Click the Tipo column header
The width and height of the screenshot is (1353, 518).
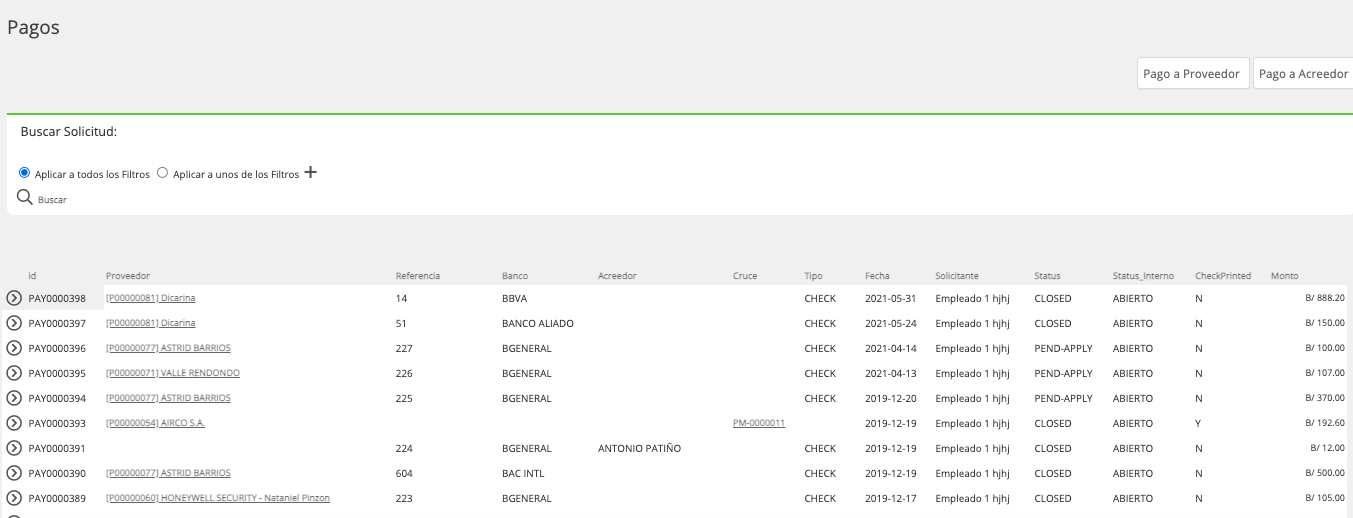(x=814, y=276)
